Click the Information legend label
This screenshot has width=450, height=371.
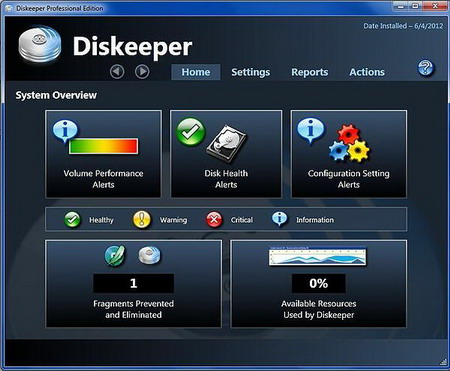pyautogui.click(x=315, y=220)
